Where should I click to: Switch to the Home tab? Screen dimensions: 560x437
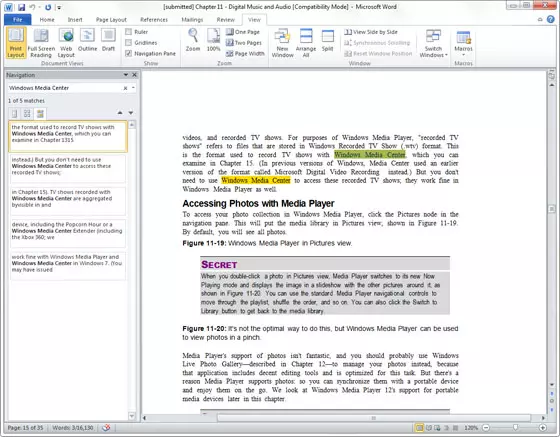[47, 20]
